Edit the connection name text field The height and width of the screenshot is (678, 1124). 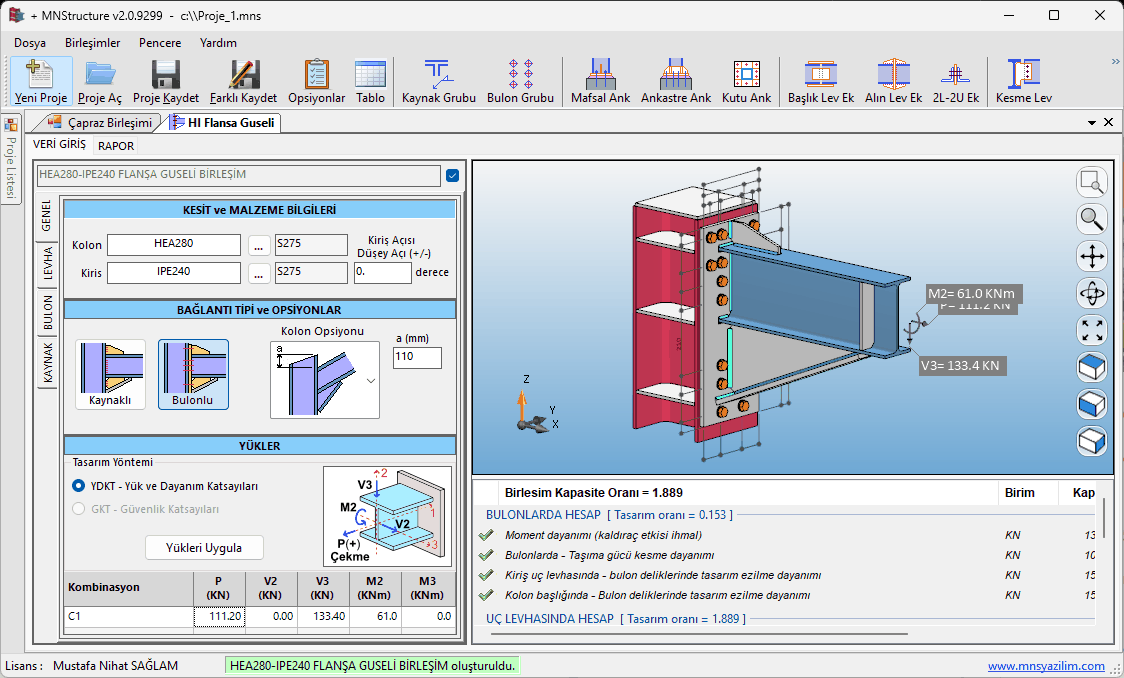(x=239, y=175)
